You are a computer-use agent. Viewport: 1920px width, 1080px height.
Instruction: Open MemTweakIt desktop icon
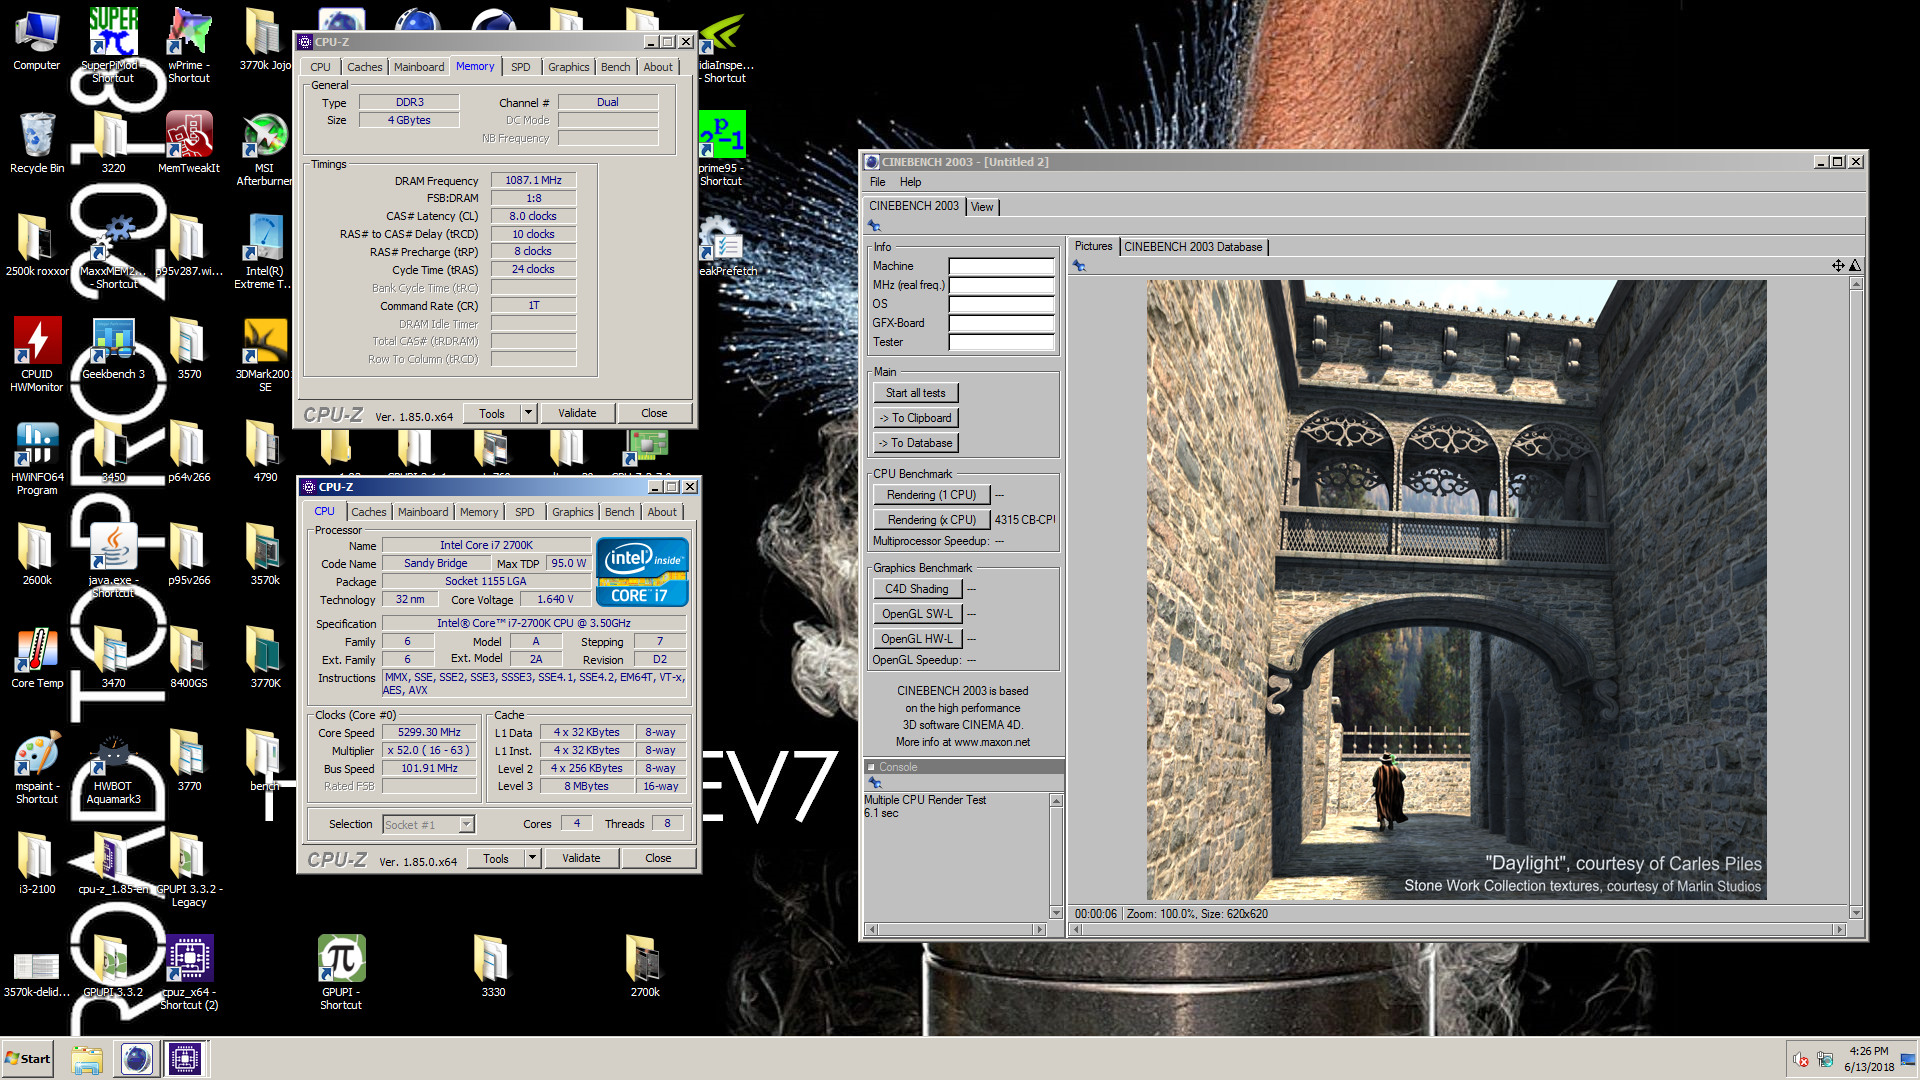[x=189, y=143]
